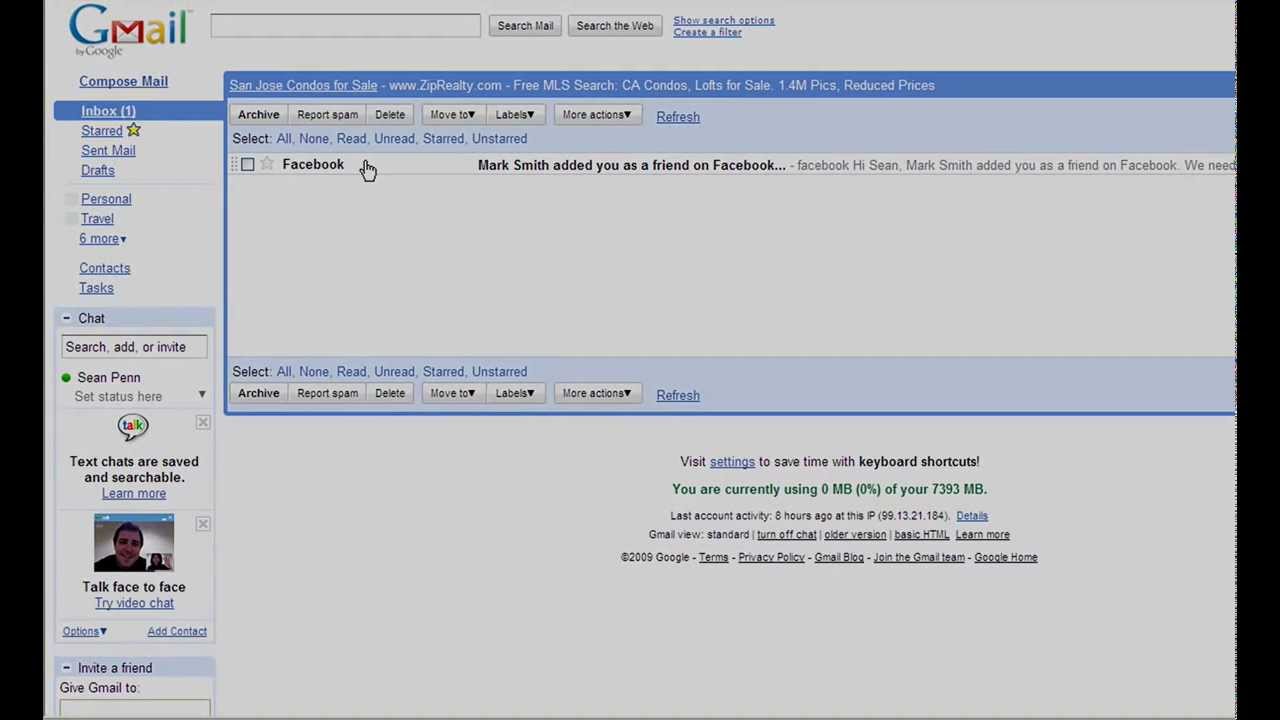The width and height of the screenshot is (1280, 720).
Task: Go to the Starred folder
Action: [102, 131]
